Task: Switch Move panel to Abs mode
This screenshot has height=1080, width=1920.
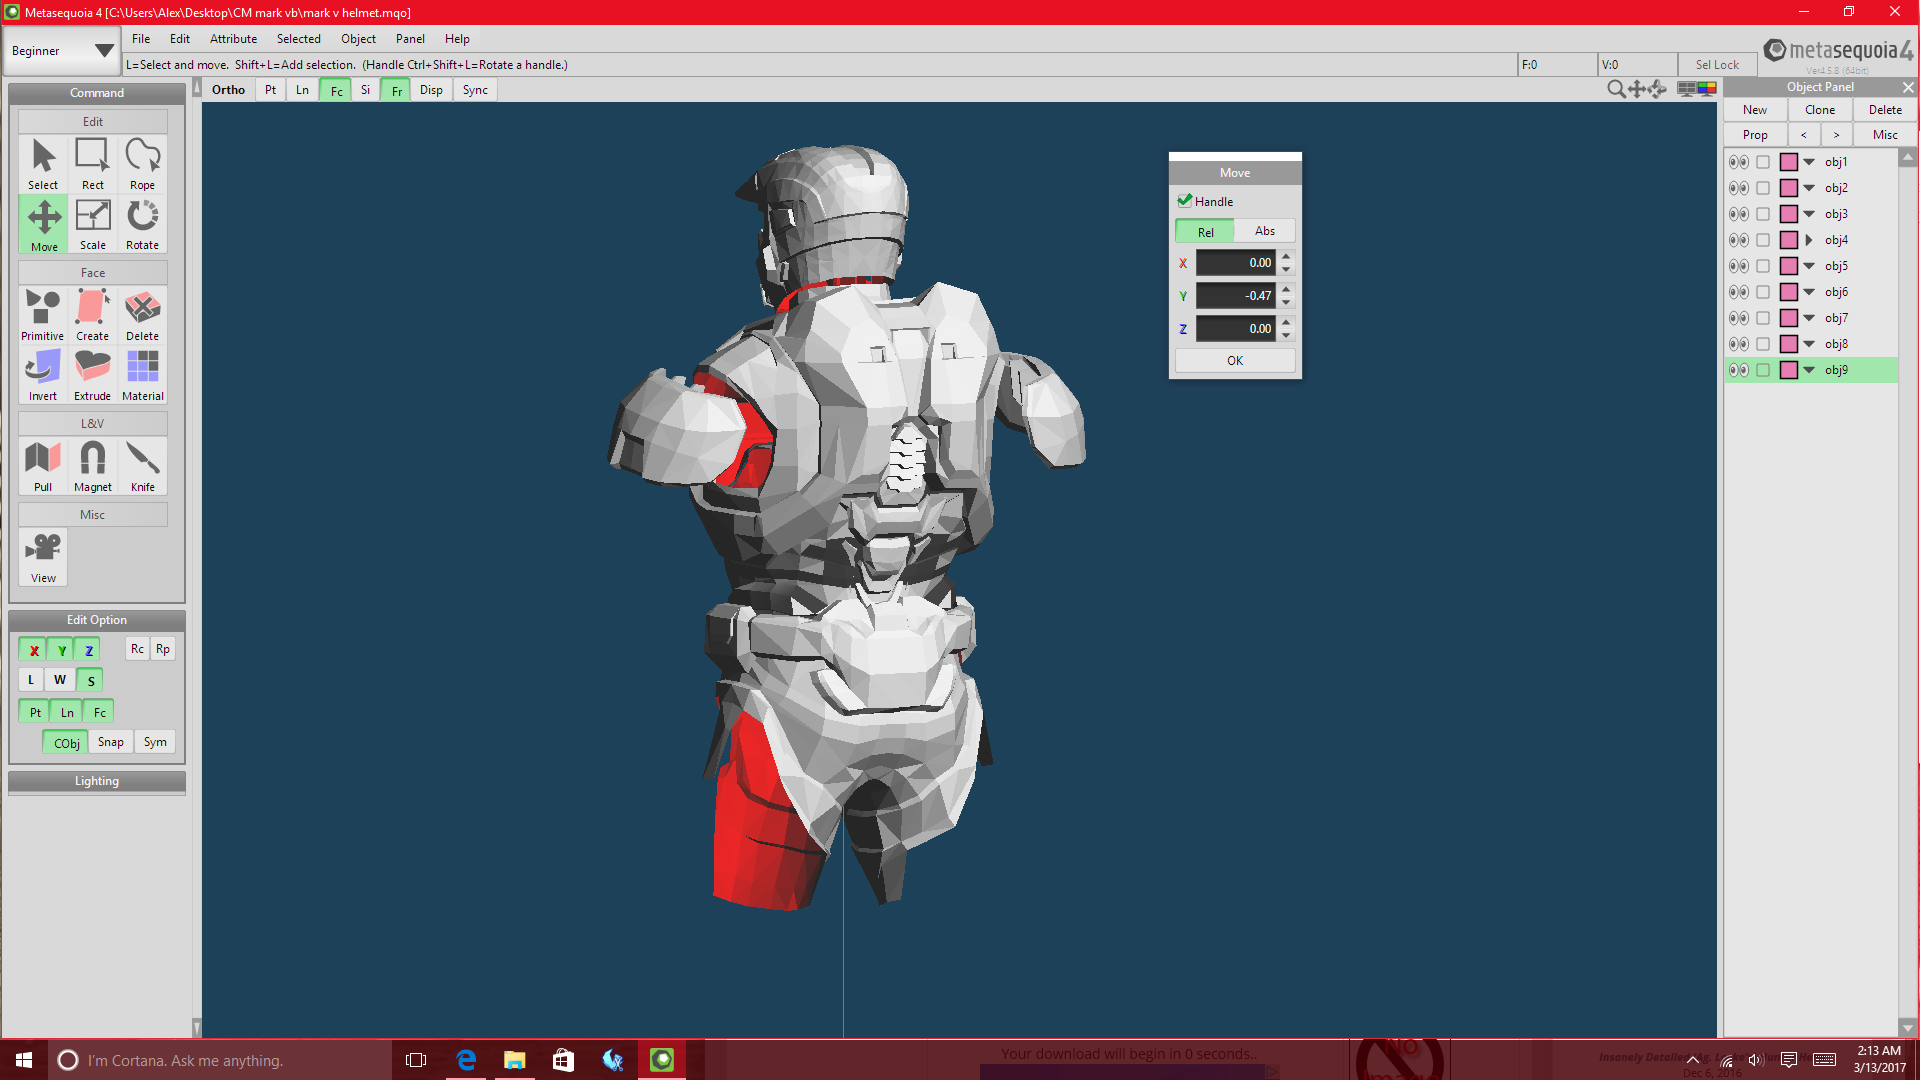Action: pyautogui.click(x=1265, y=231)
